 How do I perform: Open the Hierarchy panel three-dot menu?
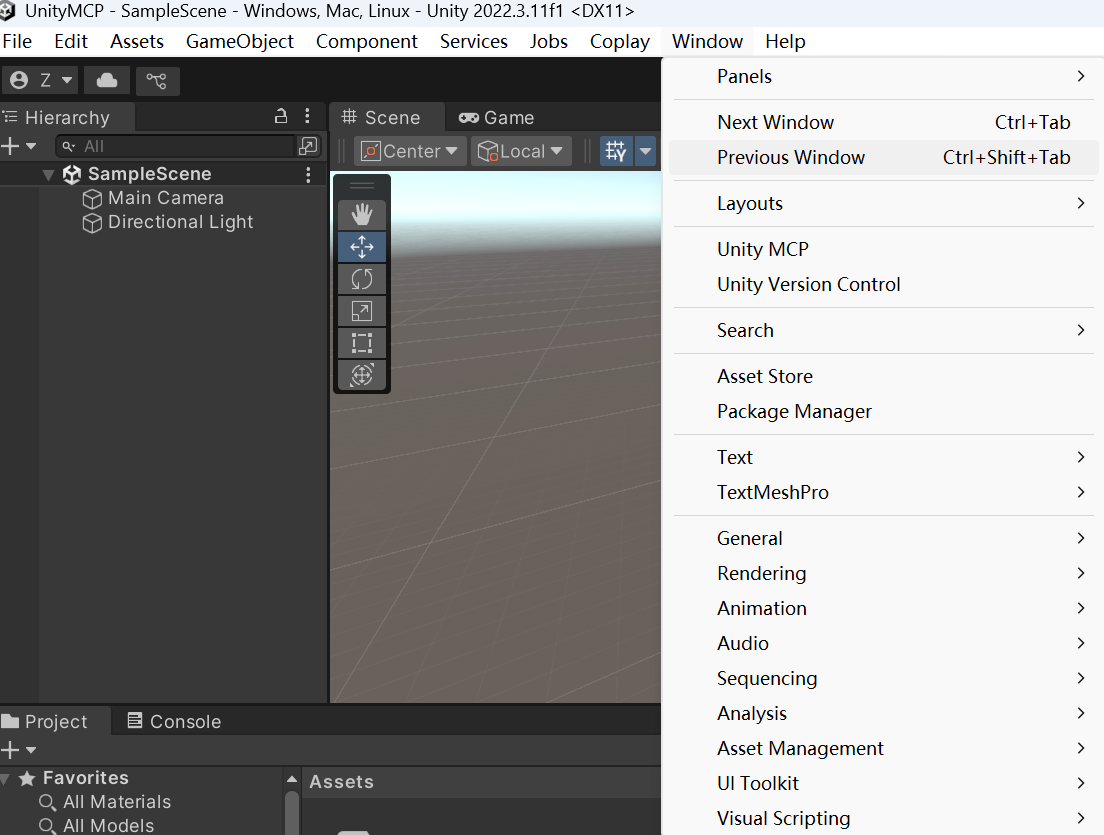coord(307,116)
